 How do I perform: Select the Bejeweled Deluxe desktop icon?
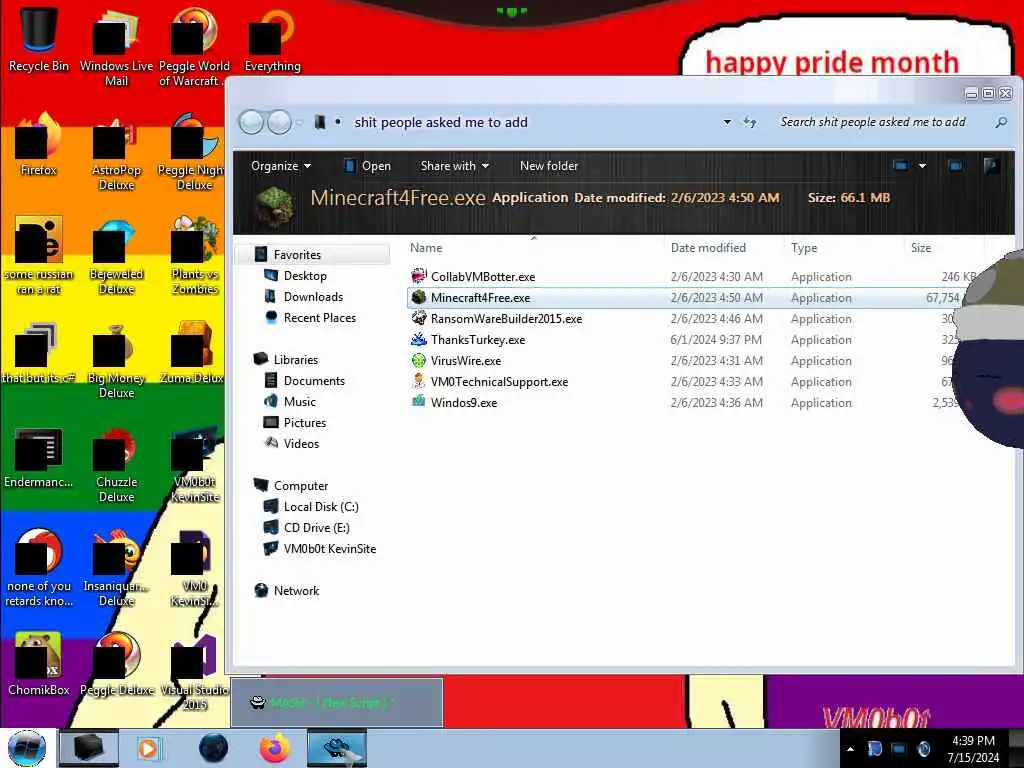tap(116, 255)
